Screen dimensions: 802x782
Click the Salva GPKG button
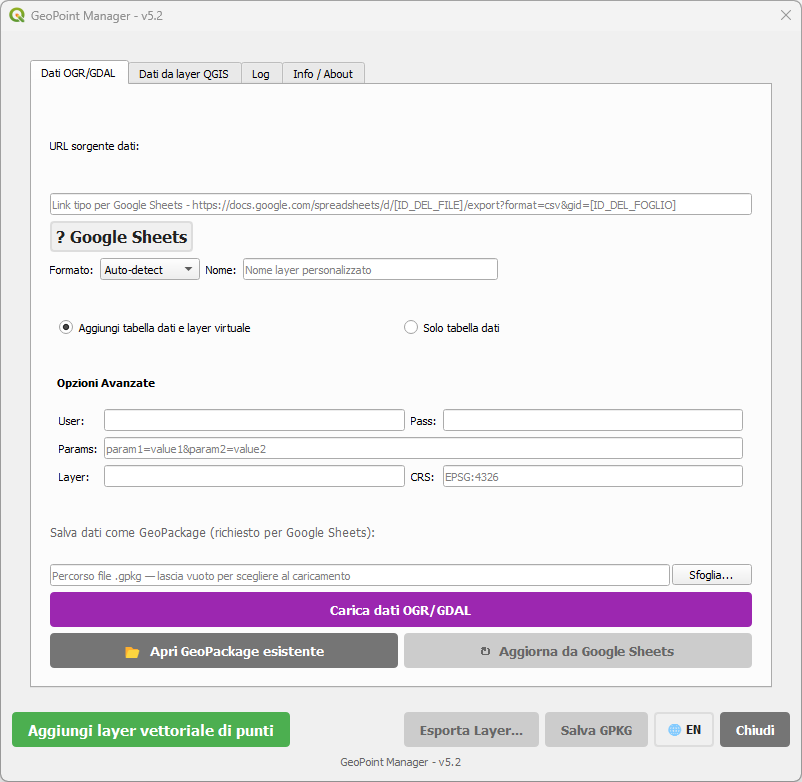coord(596,730)
